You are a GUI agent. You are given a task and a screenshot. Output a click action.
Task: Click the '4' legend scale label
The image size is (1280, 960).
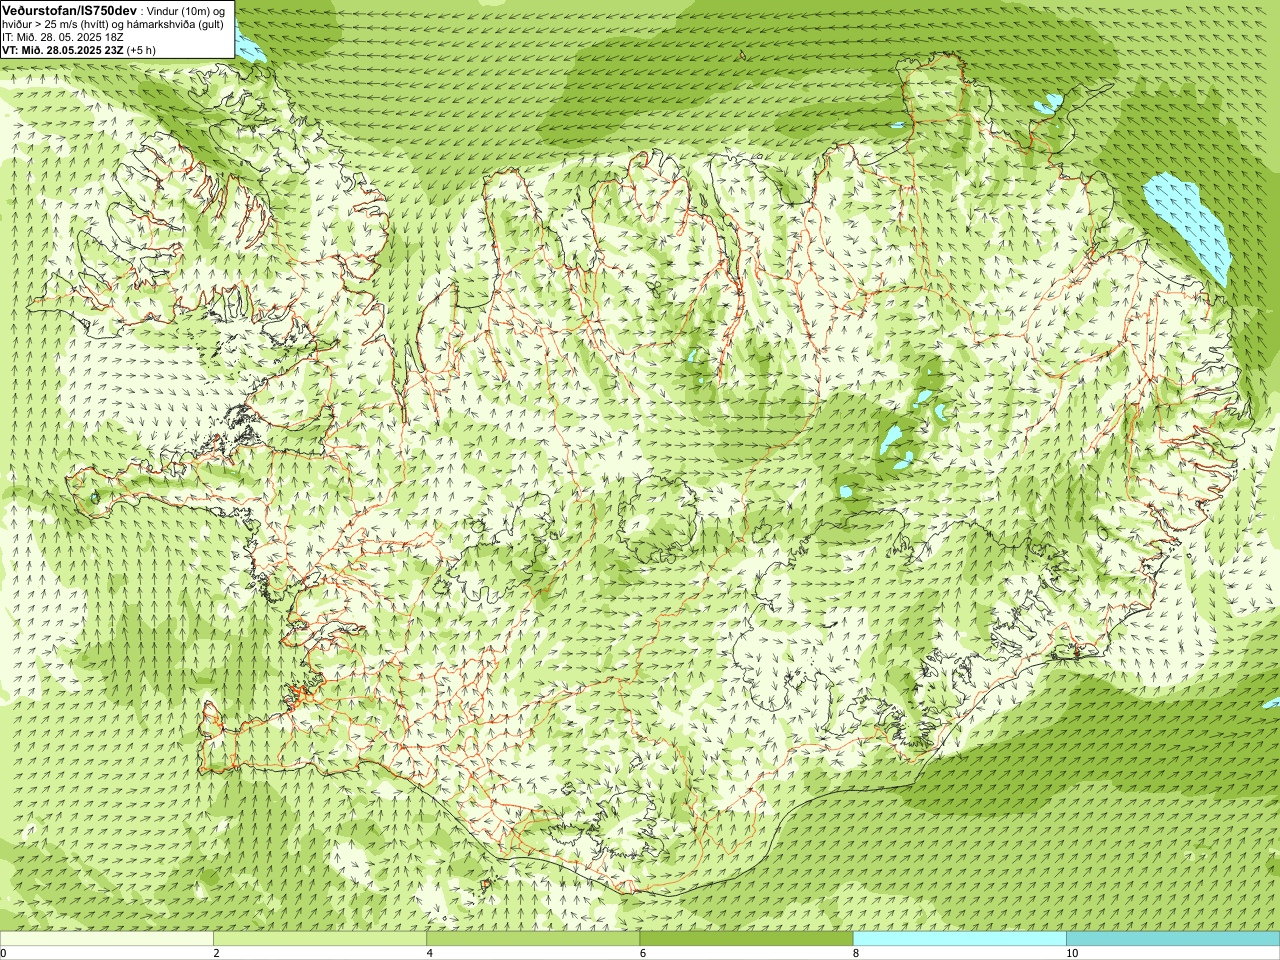coord(430,953)
